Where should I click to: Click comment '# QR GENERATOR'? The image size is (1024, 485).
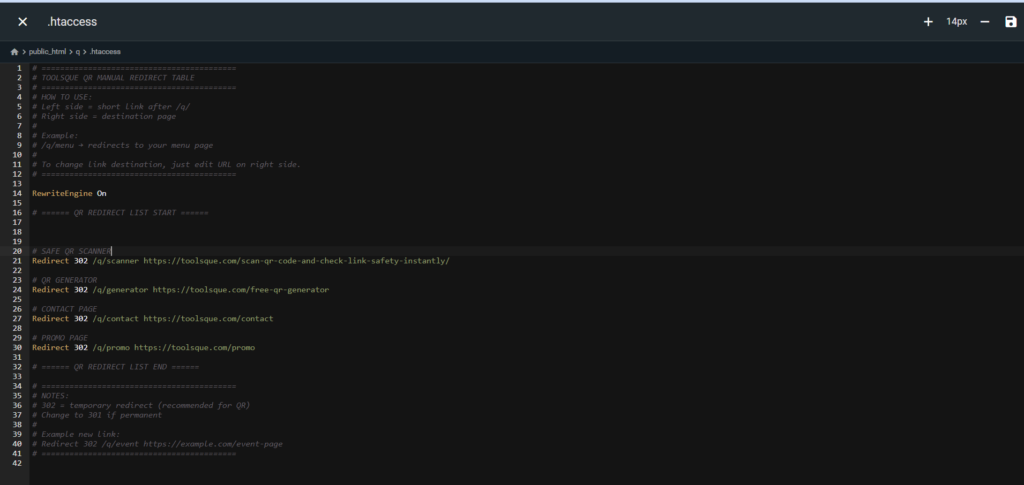click(x=65, y=280)
